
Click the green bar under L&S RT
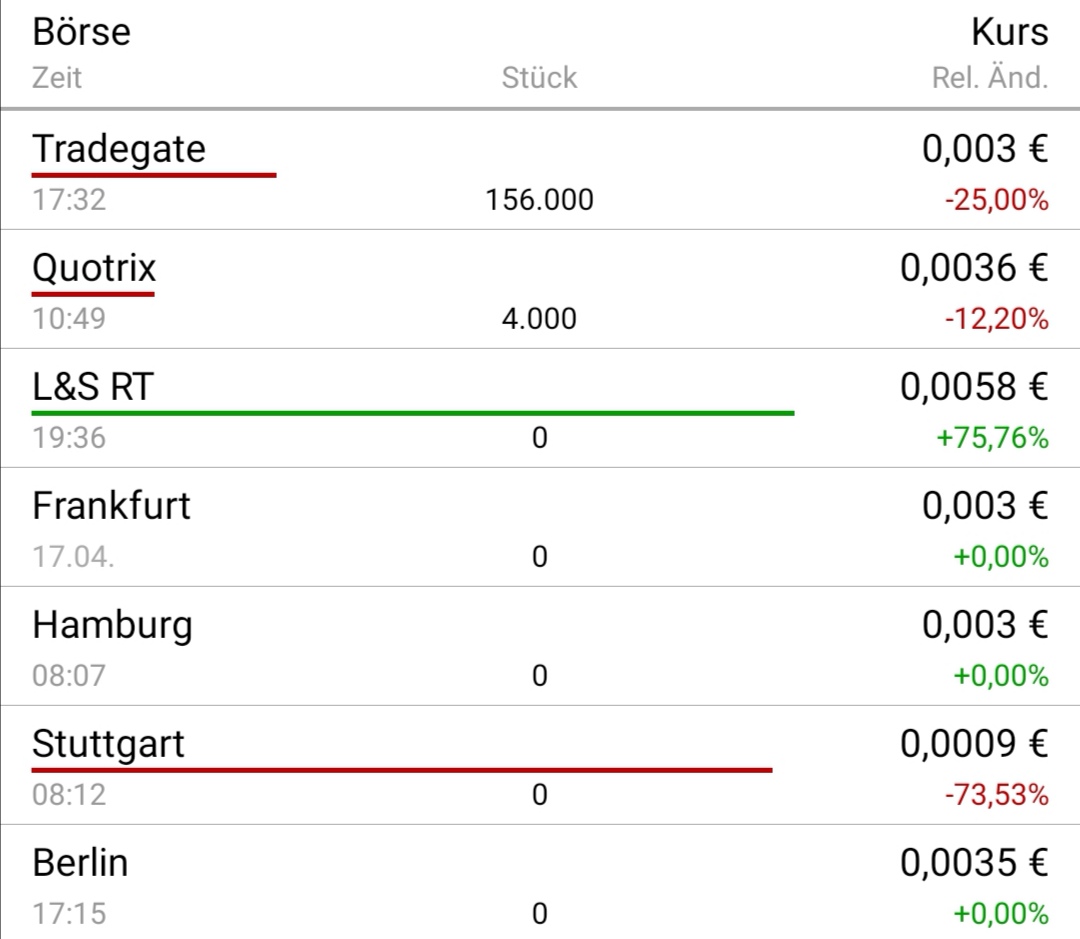[x=412, y=412]
